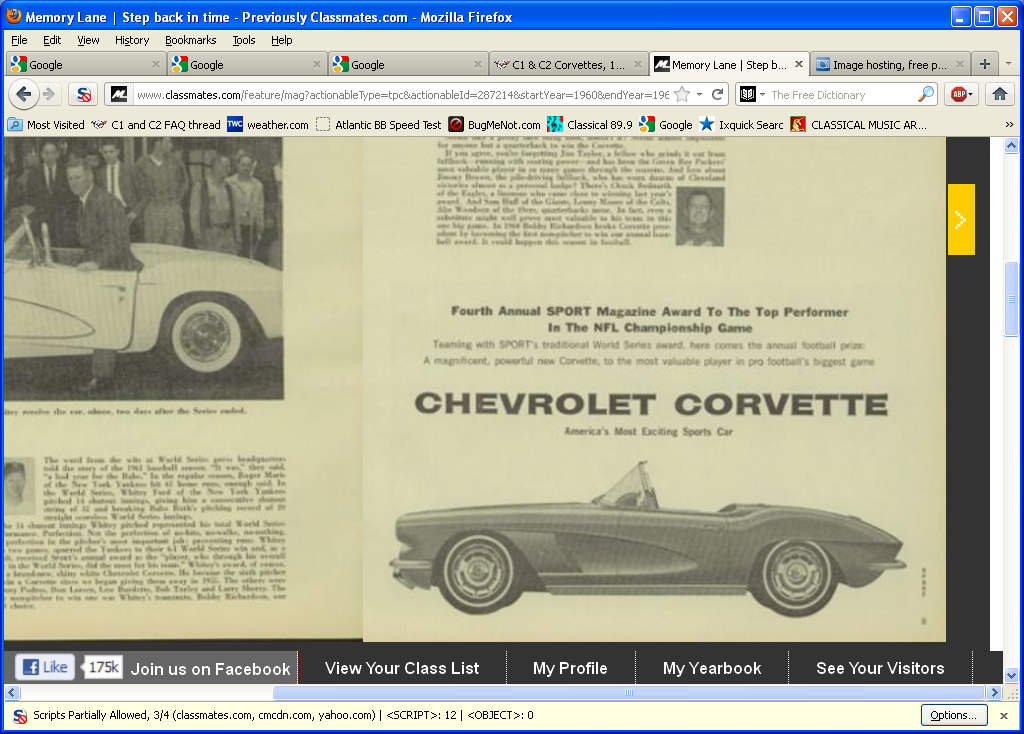The width and height of the screenshot is (1024, 734).
Task: Click Join us on Facebook
Action: pos(210,669)
